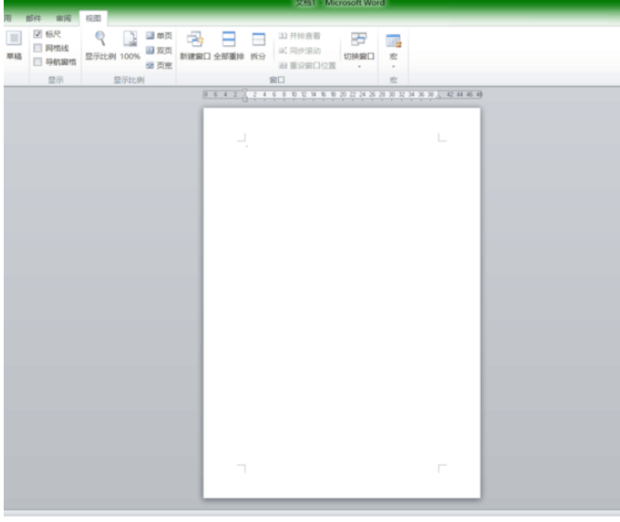Click View Side by Side (并排查看)
Viewport: 620px width, 522px height.
[299, 36]
